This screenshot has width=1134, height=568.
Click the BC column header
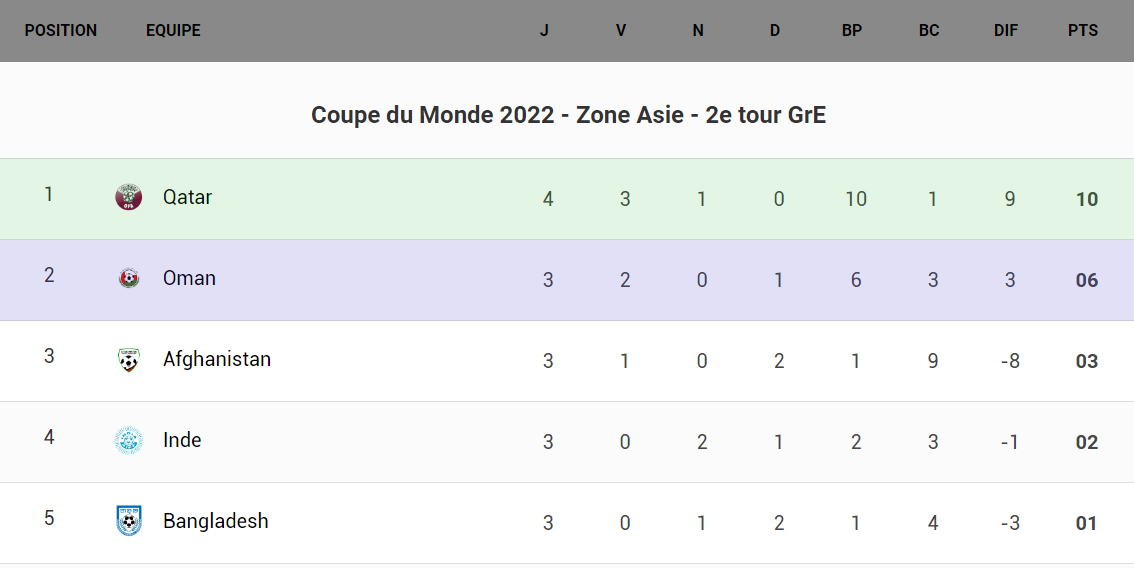[x=929, y=30]
